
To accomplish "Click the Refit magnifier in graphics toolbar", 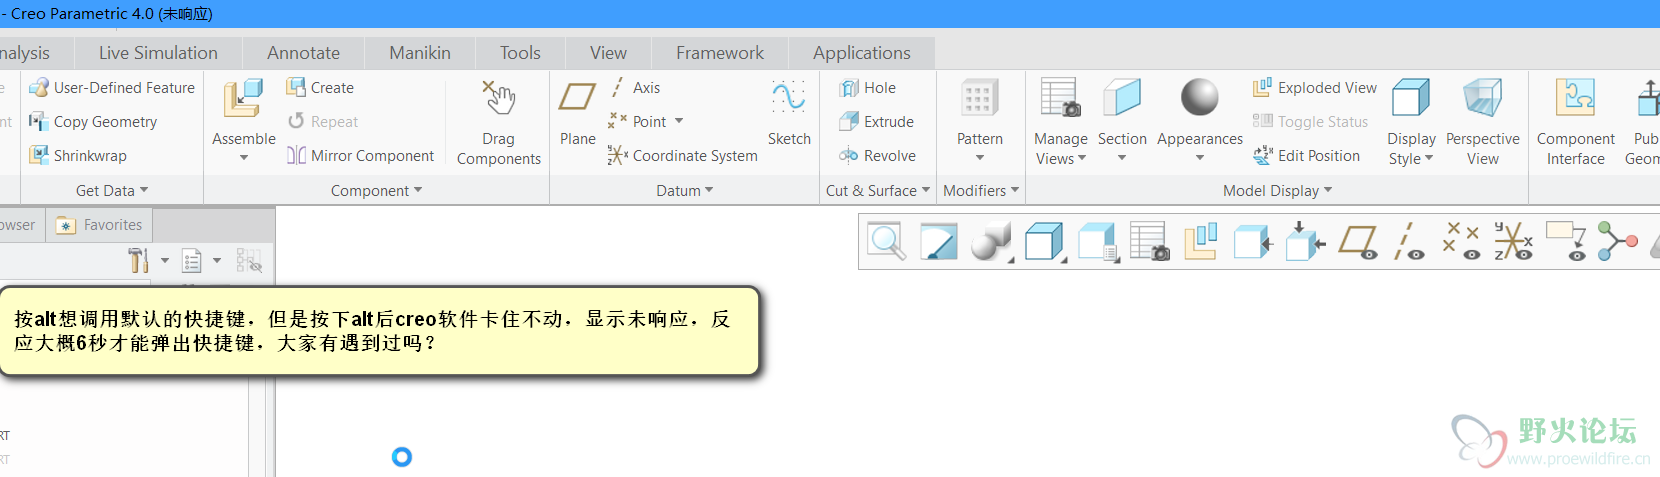I will (x=887, y=242).
